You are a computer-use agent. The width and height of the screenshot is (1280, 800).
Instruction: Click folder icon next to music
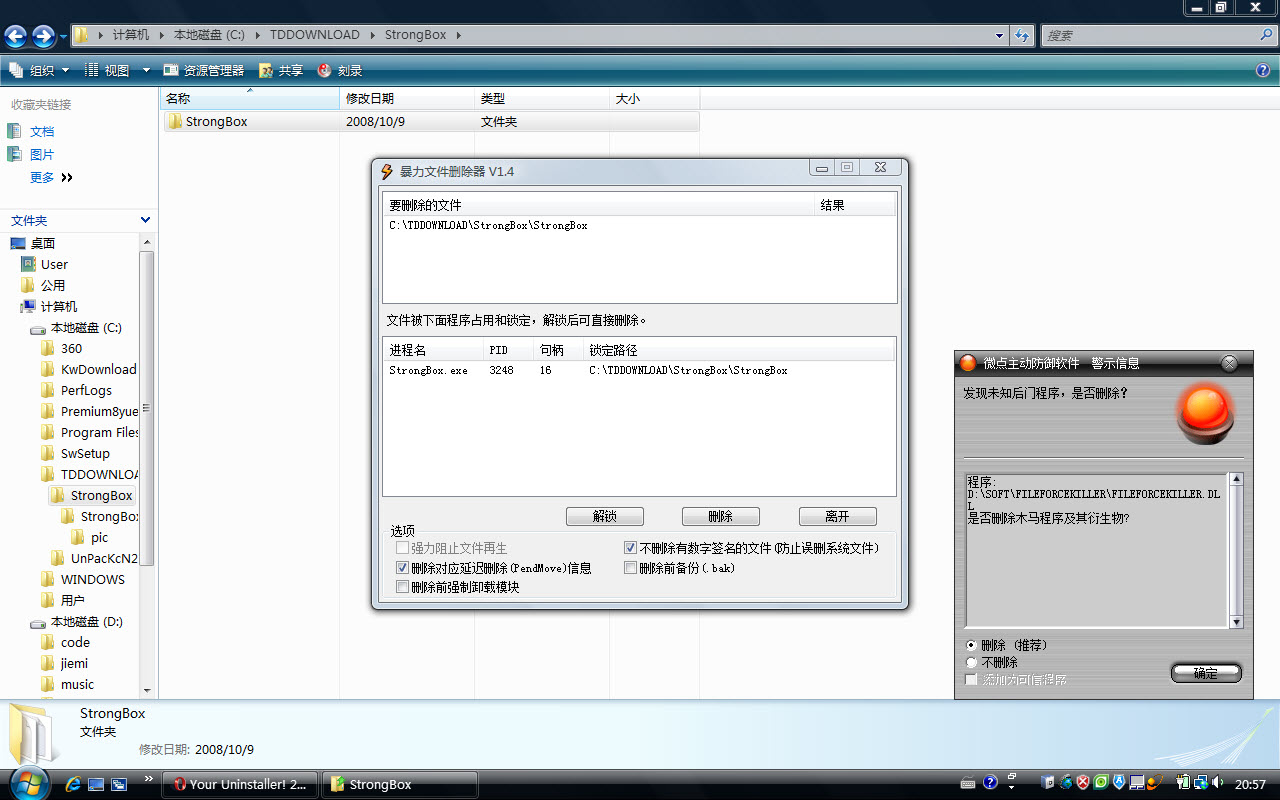pos(47,684)
